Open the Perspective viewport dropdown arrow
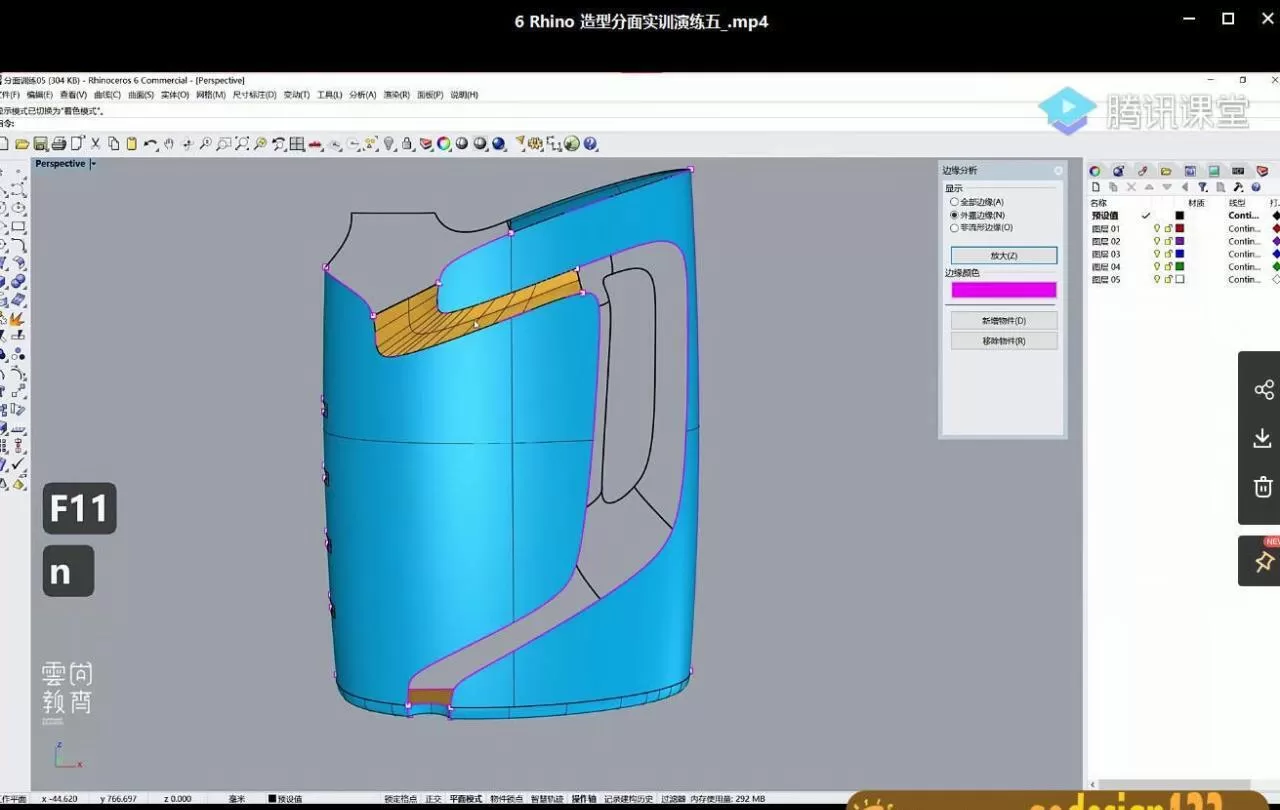 pos(93,164)
